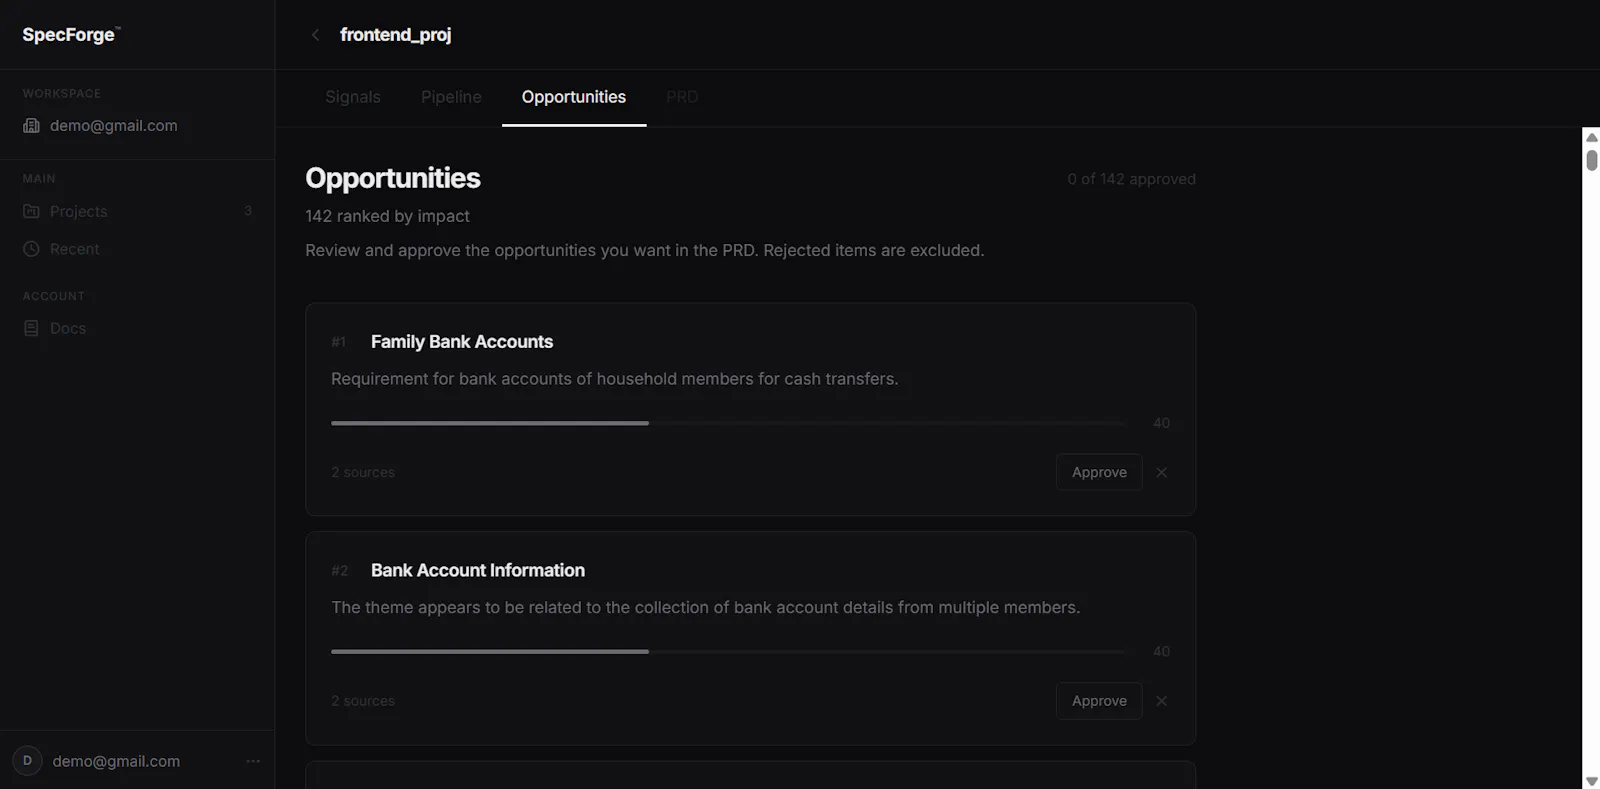Click the SpecForge logo
The image size is (1600, 789).
click(70, 35)
